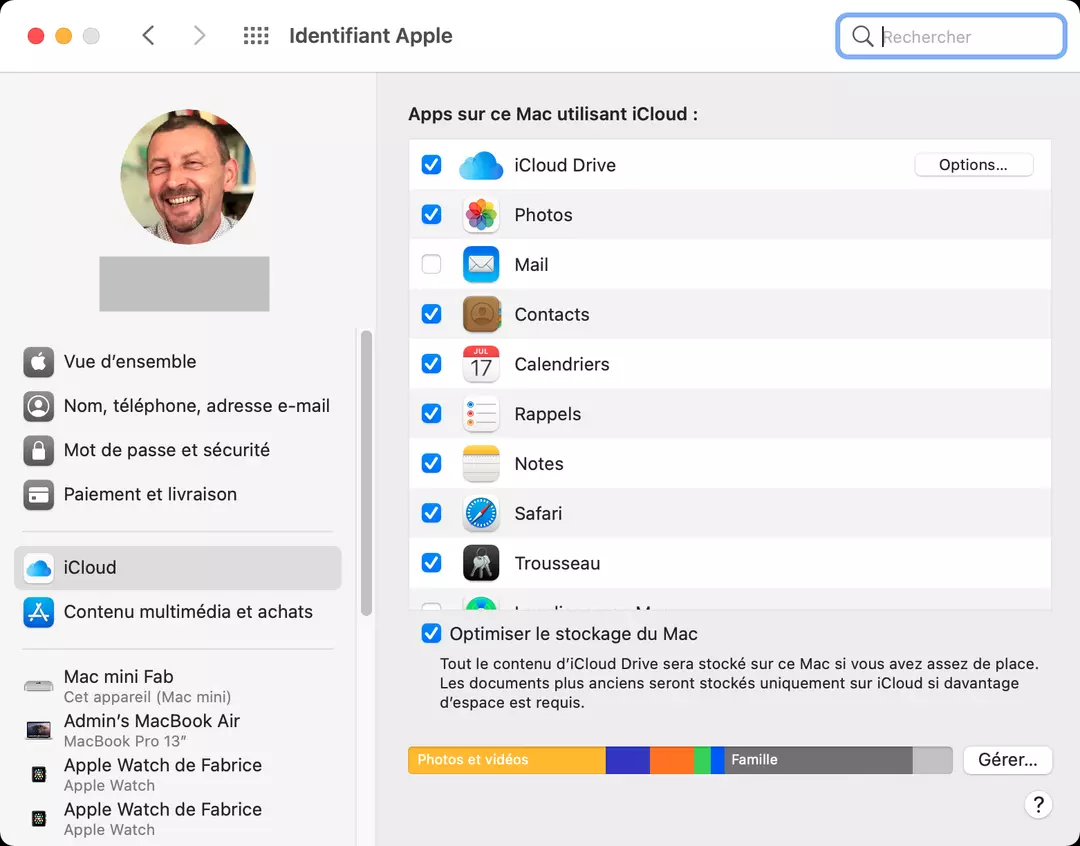Image resolution: width=1080 pixels, height=846 pixels.
Task: Open help with the question mark button
Action: point(1038,804)
